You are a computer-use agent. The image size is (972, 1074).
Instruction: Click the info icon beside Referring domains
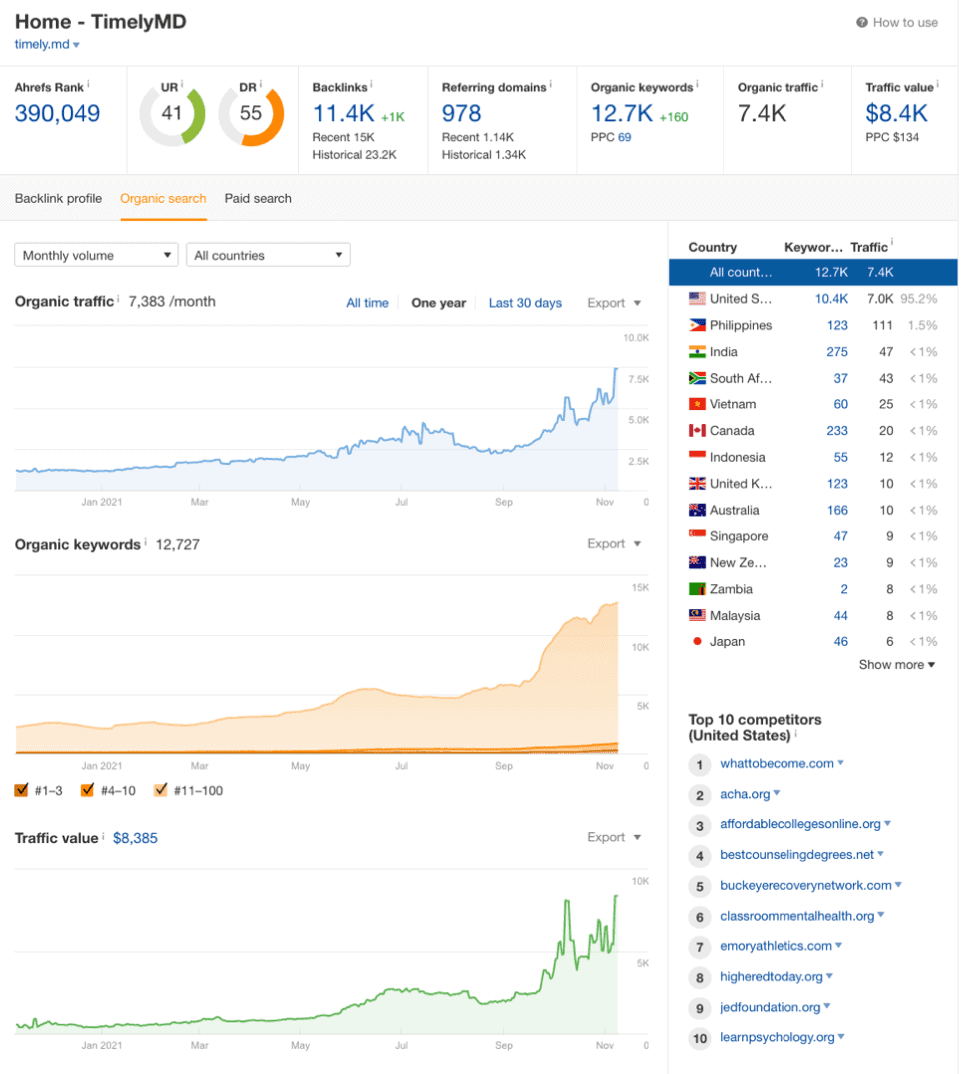pyautogui.click(x=551, y=84)
